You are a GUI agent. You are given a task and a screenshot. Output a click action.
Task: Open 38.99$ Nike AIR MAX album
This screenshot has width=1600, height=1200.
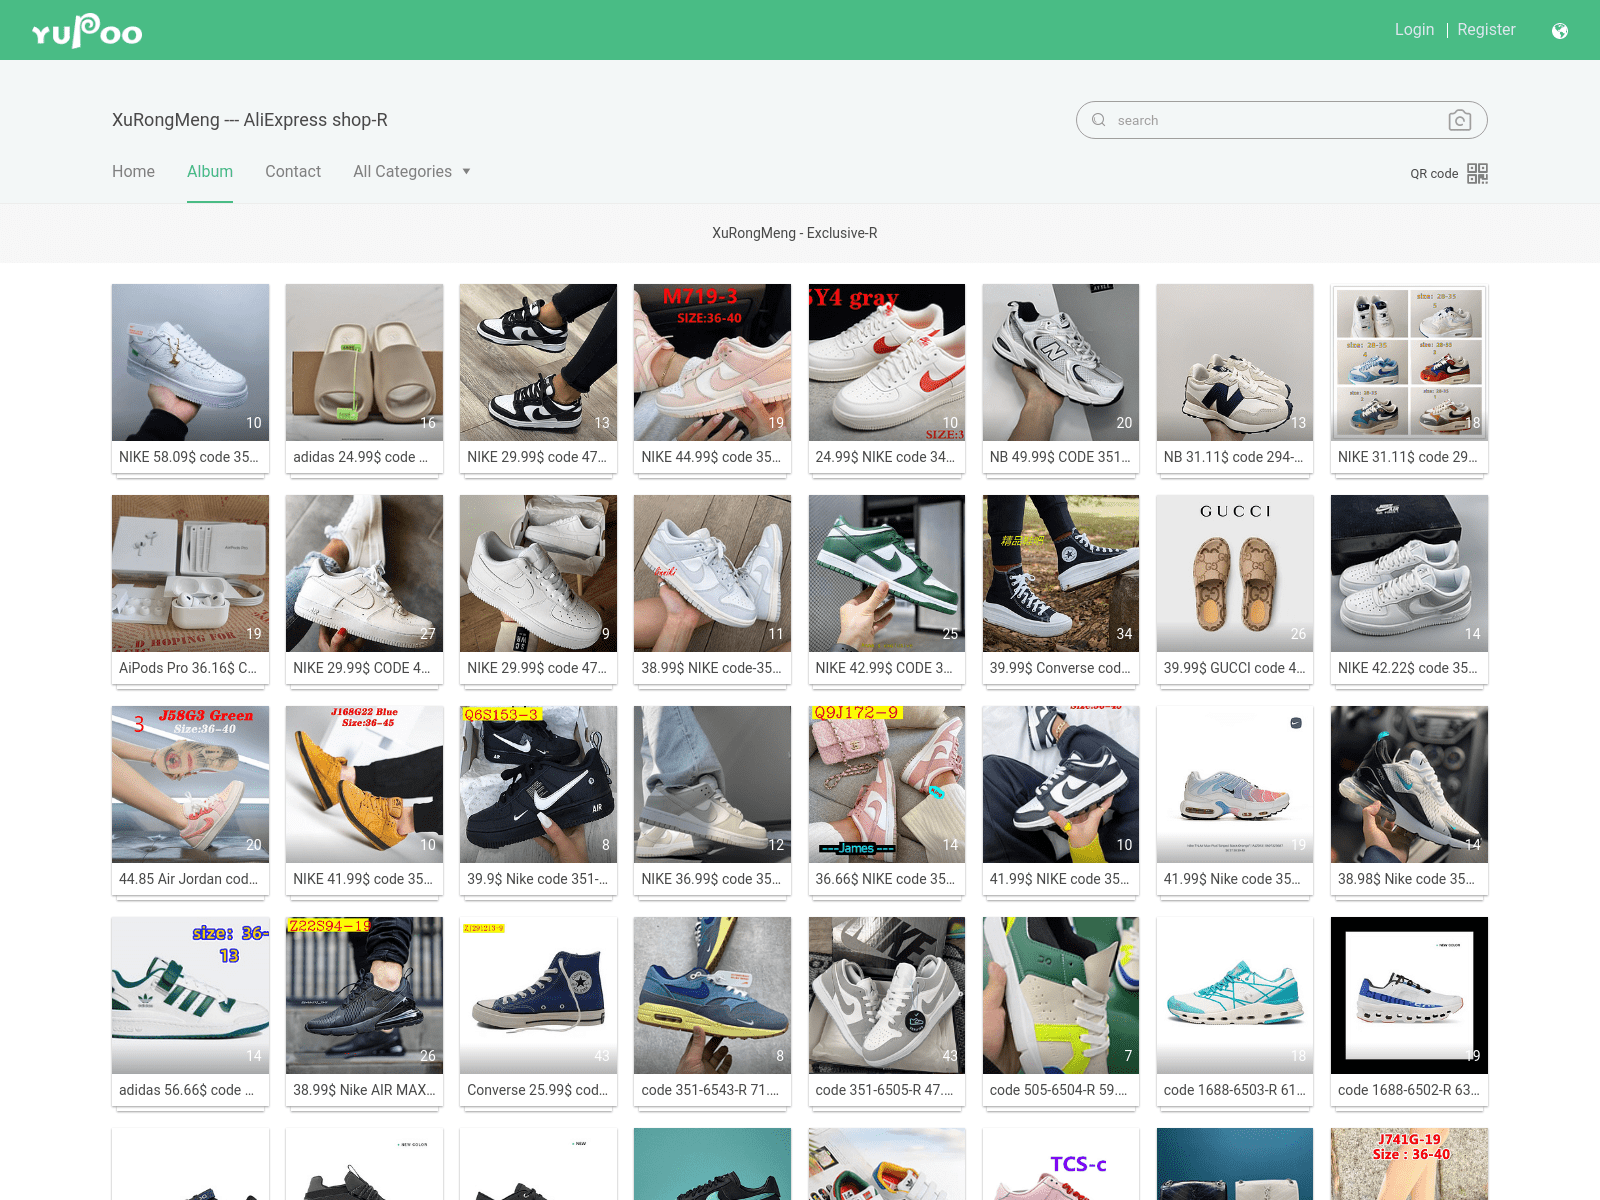click(x=364, y=1012)
